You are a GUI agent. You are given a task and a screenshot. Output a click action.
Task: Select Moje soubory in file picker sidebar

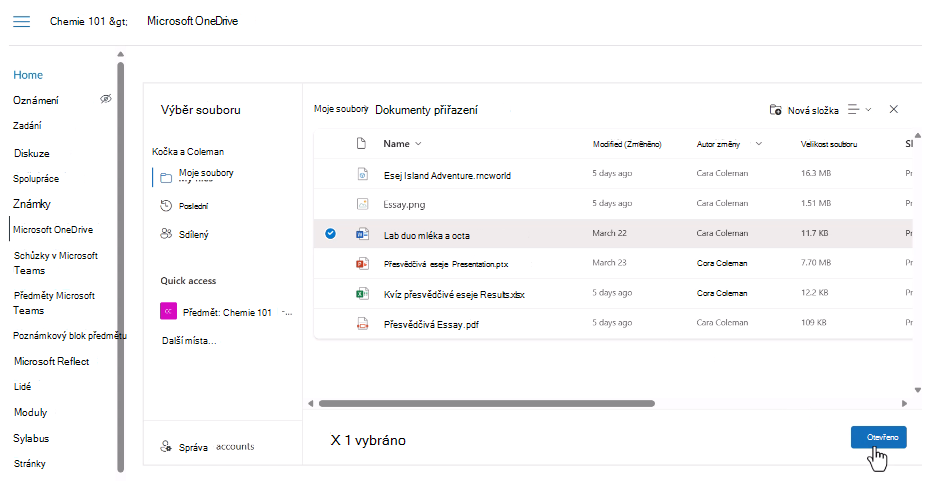pyautogui.click(x=206, y=174)
